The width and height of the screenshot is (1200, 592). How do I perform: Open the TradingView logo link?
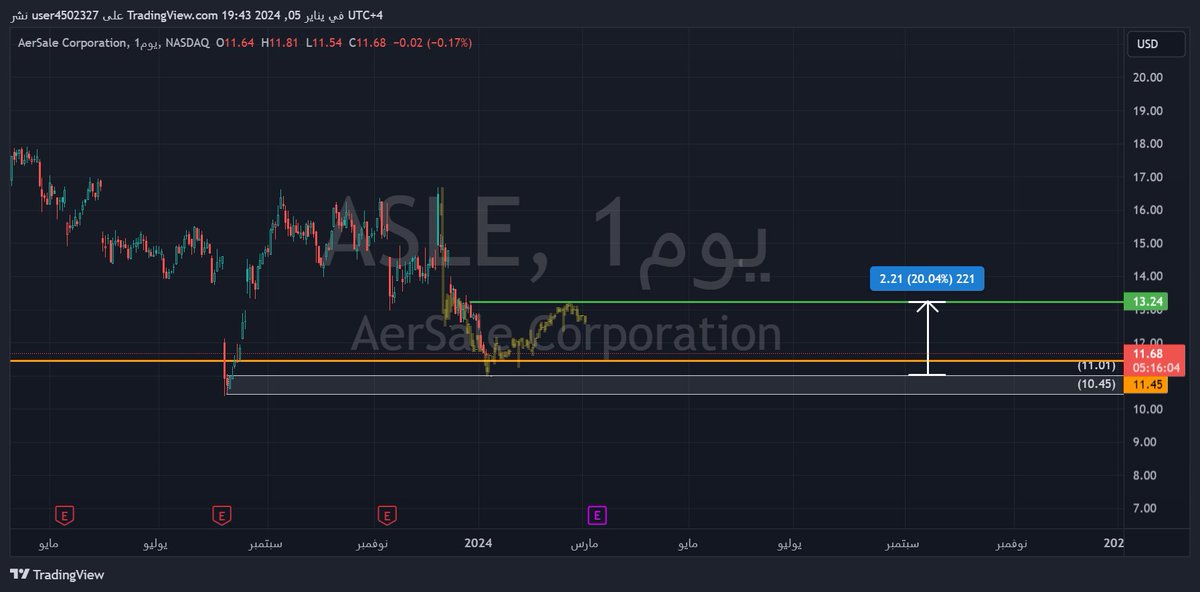pos(58,575)
